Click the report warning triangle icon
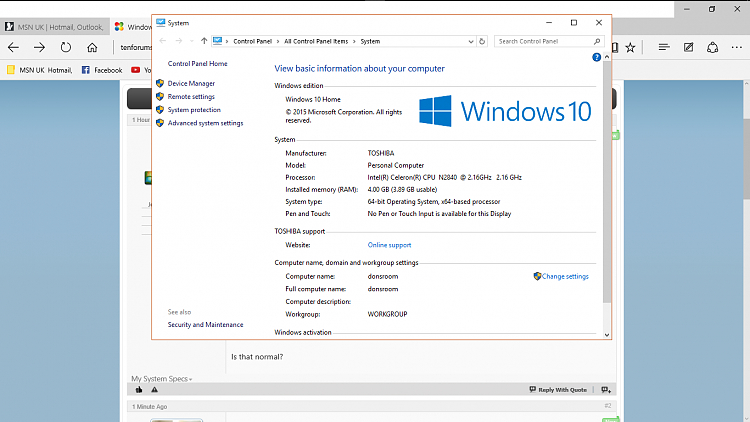The width and height of the screenshot is (750, 422). point(154,389)
